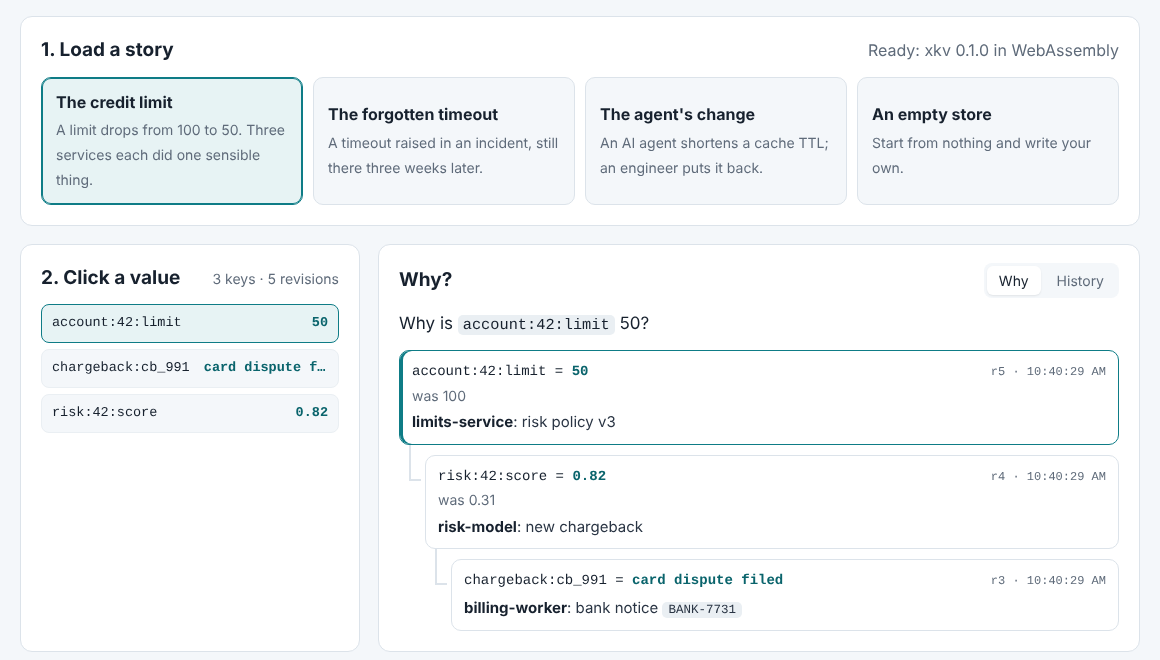Click the '3 keys · 5 revisions' counter
The image size is (1160, 660).
tap(275, 279)
